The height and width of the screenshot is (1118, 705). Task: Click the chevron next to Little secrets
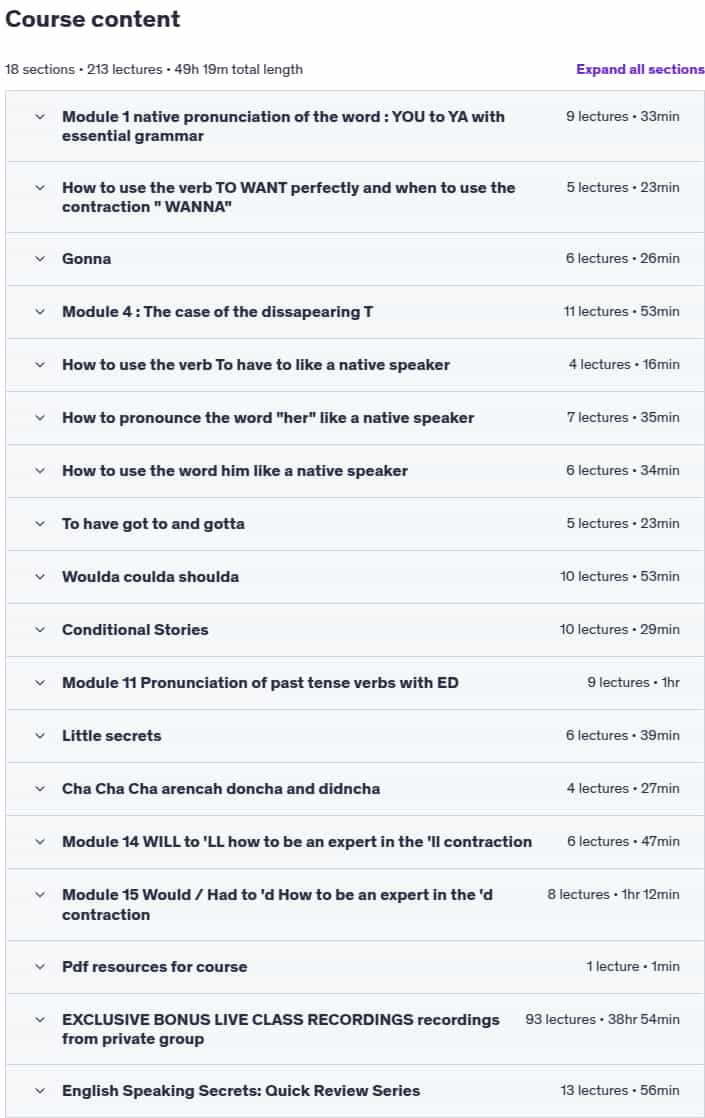tap(40, 736)
